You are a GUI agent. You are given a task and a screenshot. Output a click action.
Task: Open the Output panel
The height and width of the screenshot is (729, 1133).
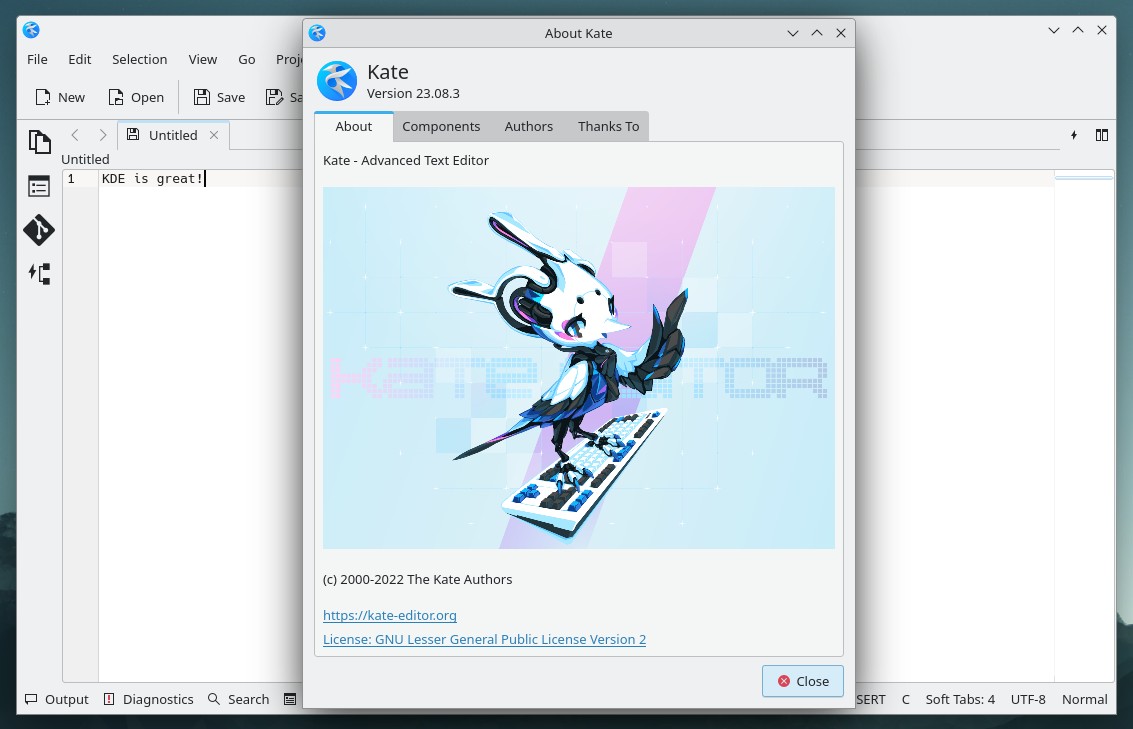[57, 699]
